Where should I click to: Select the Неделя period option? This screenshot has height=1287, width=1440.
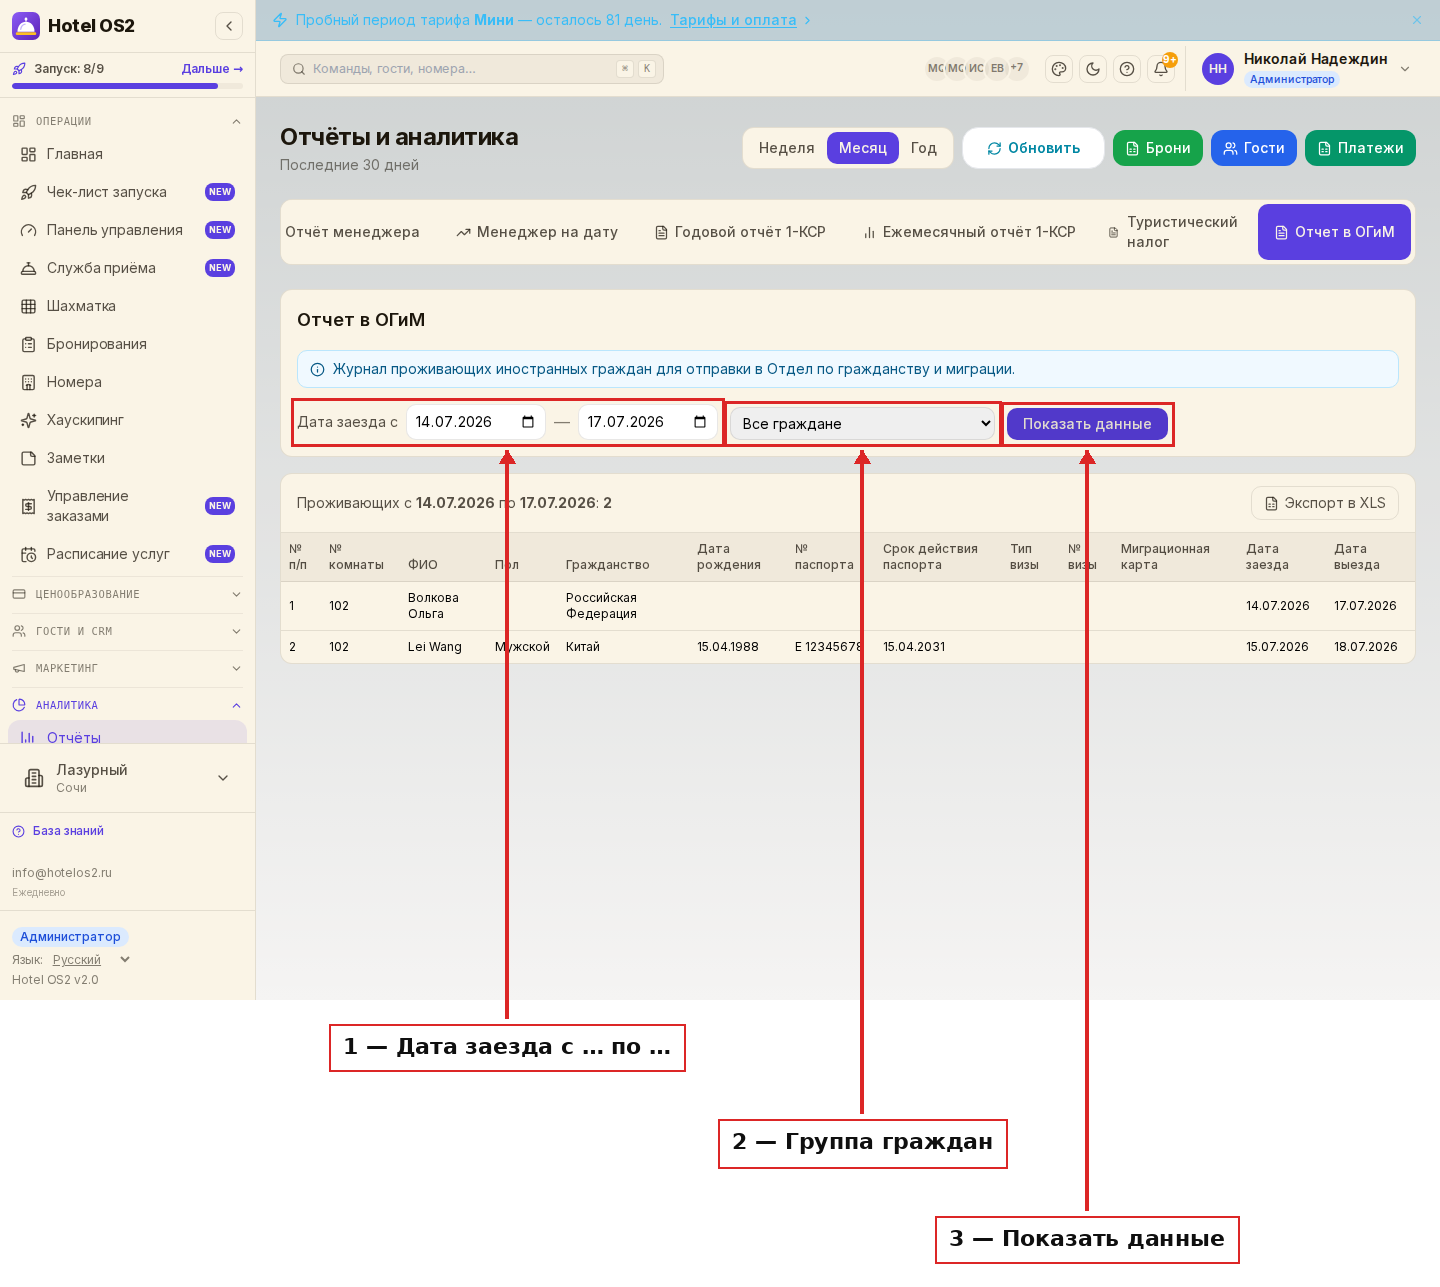click(786, 148)
